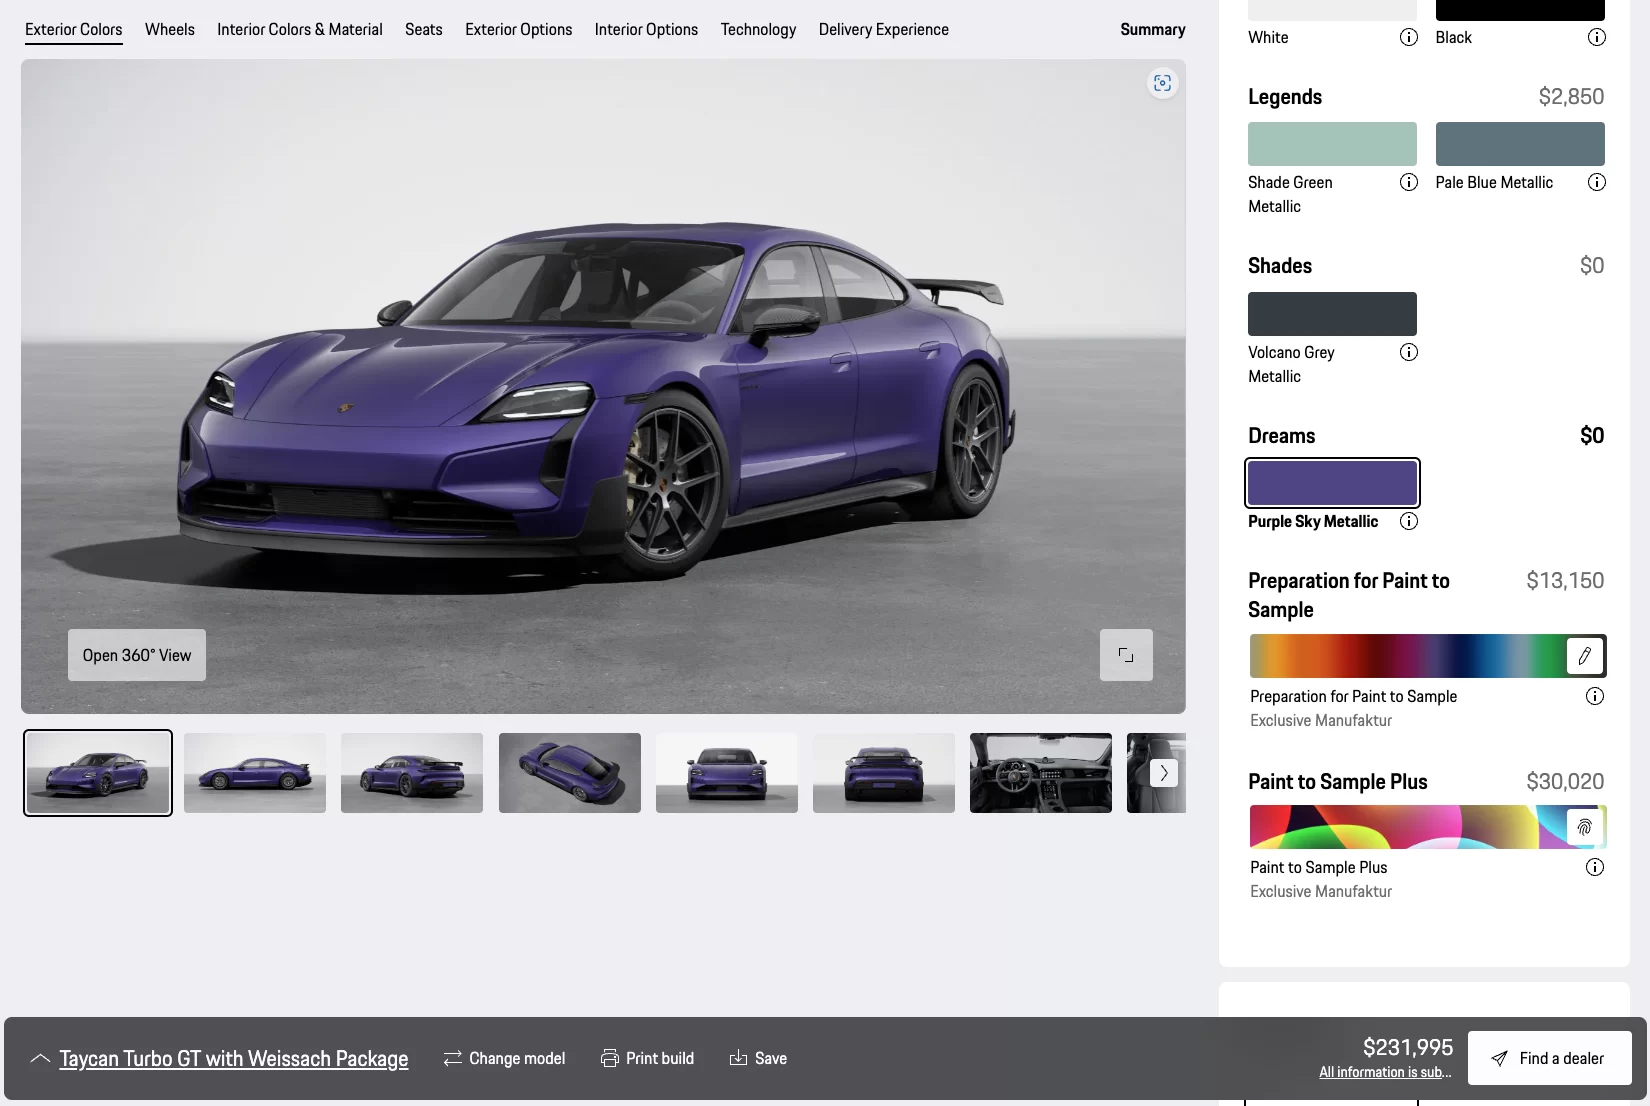Screen dimensions: 1650x1106
Task: Select interior dashboard view thumbnail
Action: pos(1041,773)
